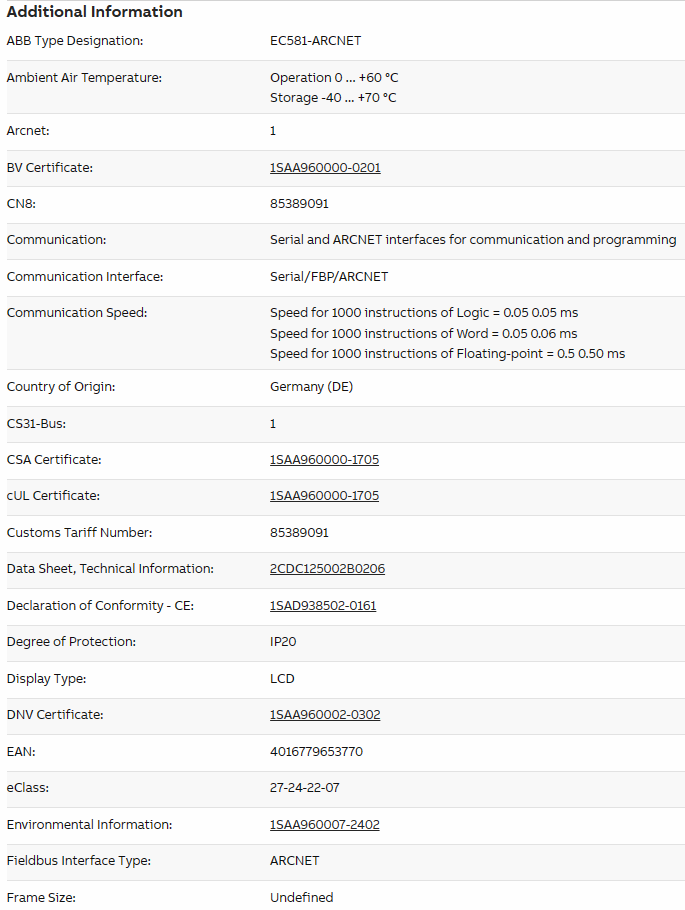
Task: Click the Degree of Protection label
Action: pyautogui.click(x=71, y=642)
